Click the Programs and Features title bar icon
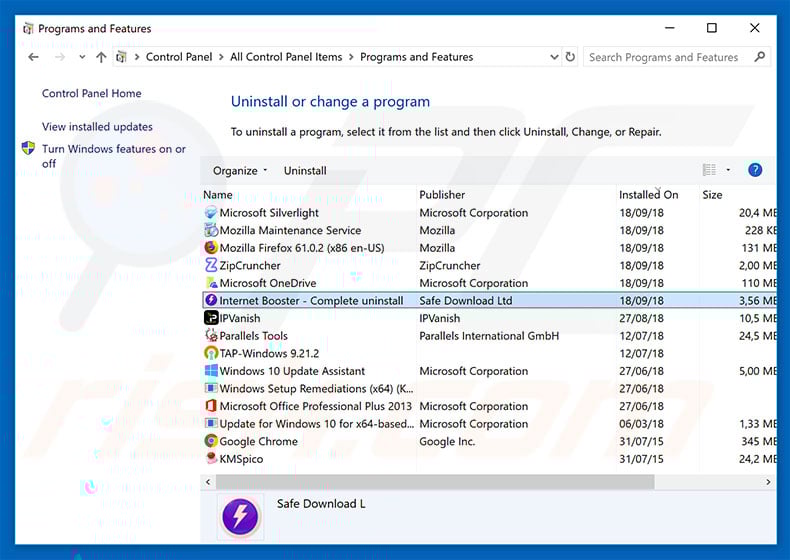 click(x=28, y=28)
